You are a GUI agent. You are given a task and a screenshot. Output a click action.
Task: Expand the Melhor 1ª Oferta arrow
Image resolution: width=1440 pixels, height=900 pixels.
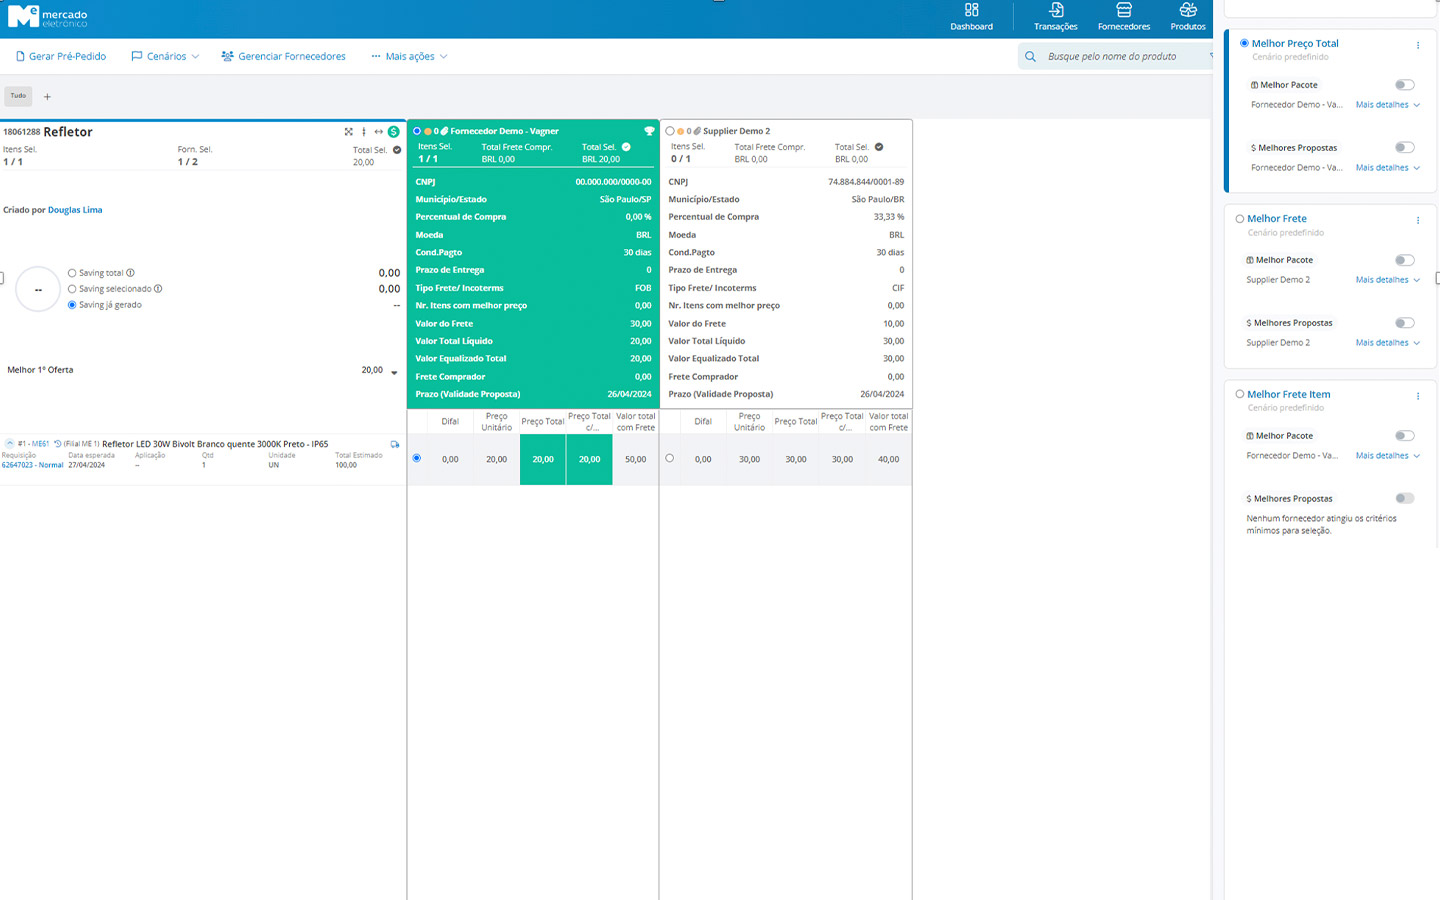pos(394,372)
